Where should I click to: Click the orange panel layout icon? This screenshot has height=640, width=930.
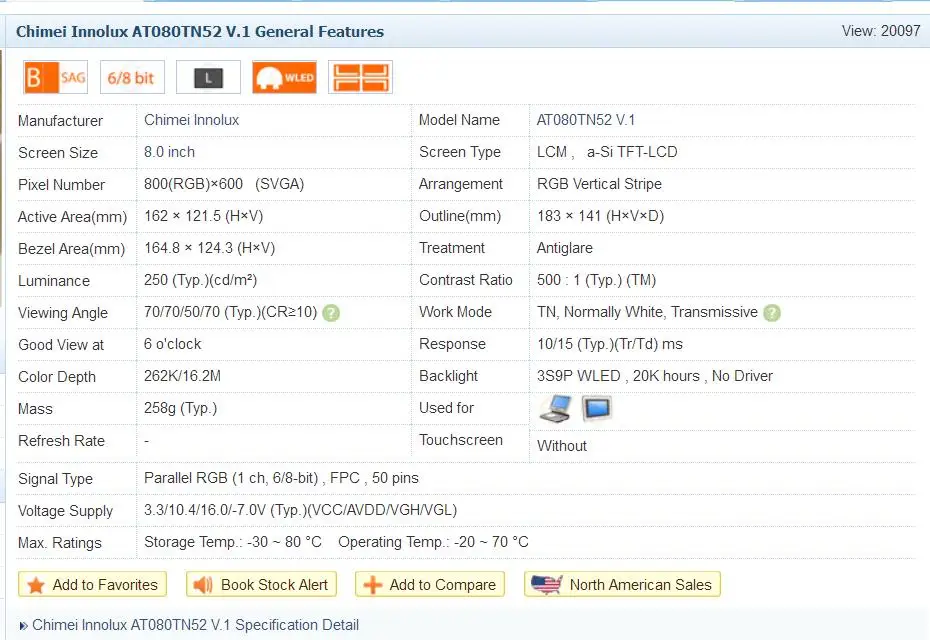(360, 77)
